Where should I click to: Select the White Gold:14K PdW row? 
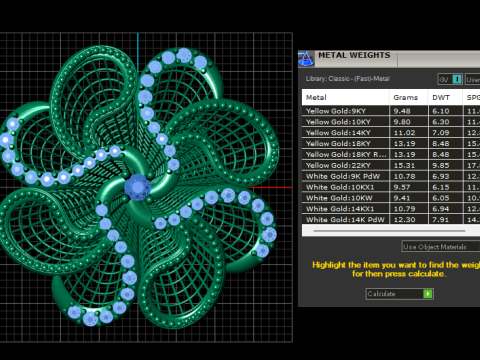[x=391, y=220]
